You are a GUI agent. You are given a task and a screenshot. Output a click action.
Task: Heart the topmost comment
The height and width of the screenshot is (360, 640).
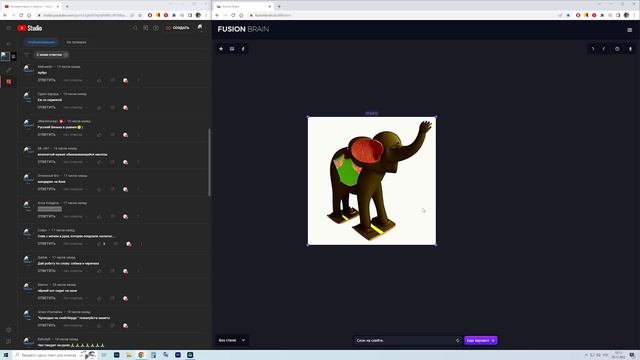click(125, 80)
